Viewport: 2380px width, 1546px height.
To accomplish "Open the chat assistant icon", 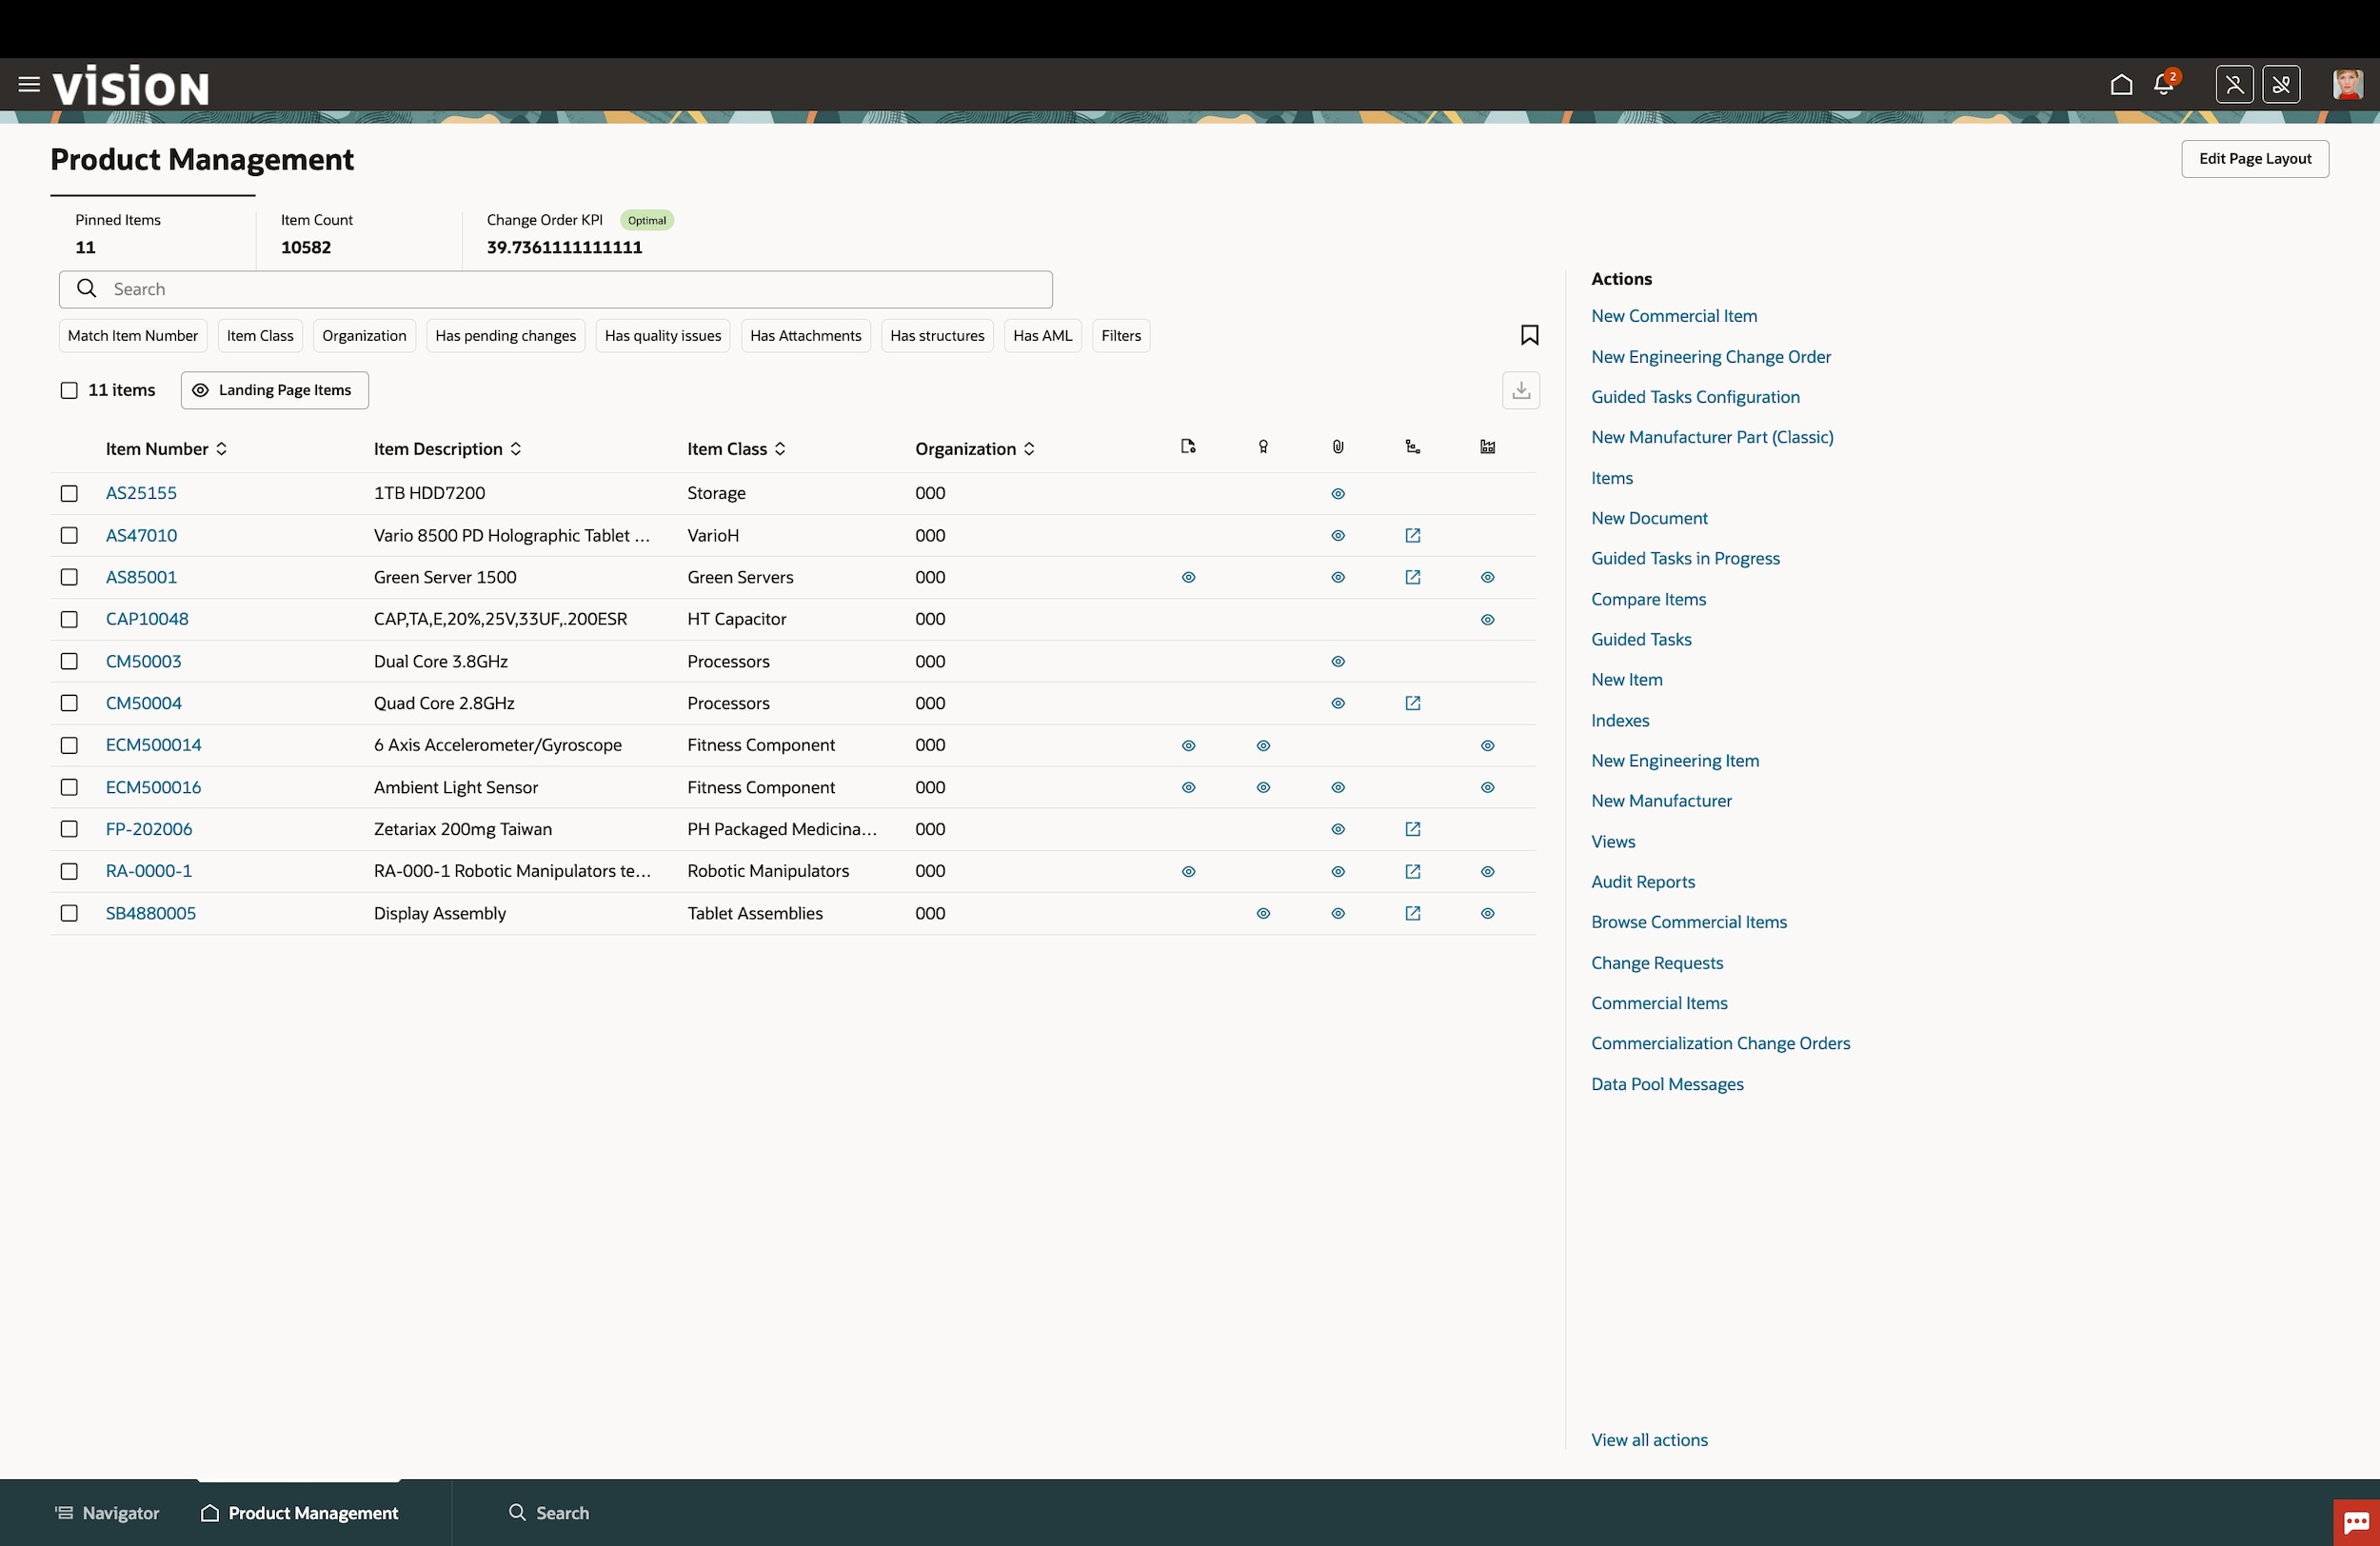I will (2356, 1522).
